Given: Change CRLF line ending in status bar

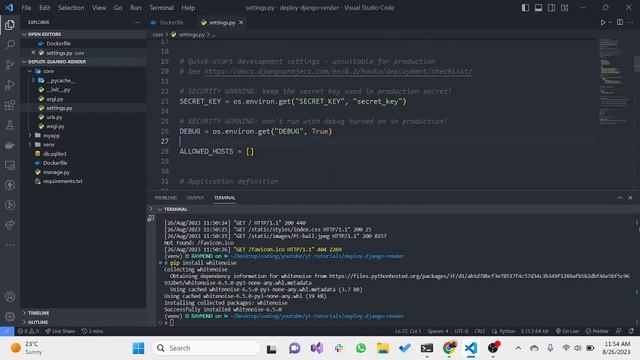Looking at the screenshot, I should (x=480, y=331).
